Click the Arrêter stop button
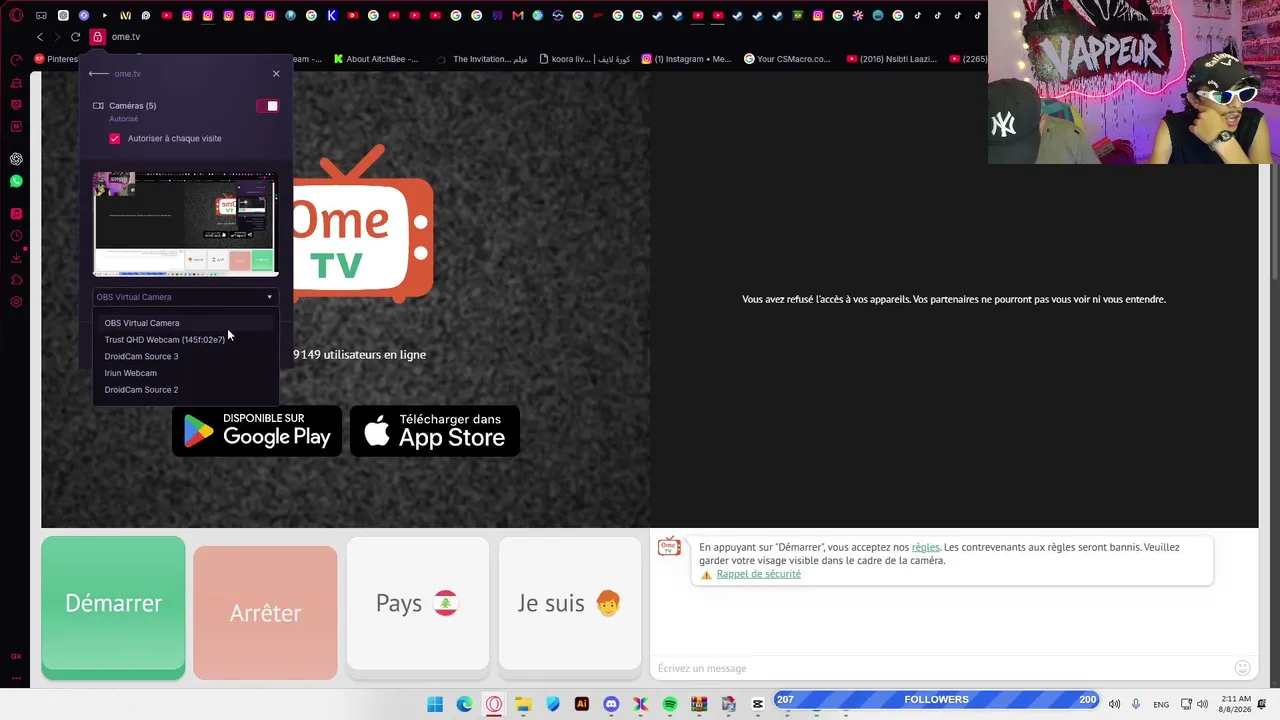Screen dimensions: 1280x720 pyautogui.click(x=265, y=613)
